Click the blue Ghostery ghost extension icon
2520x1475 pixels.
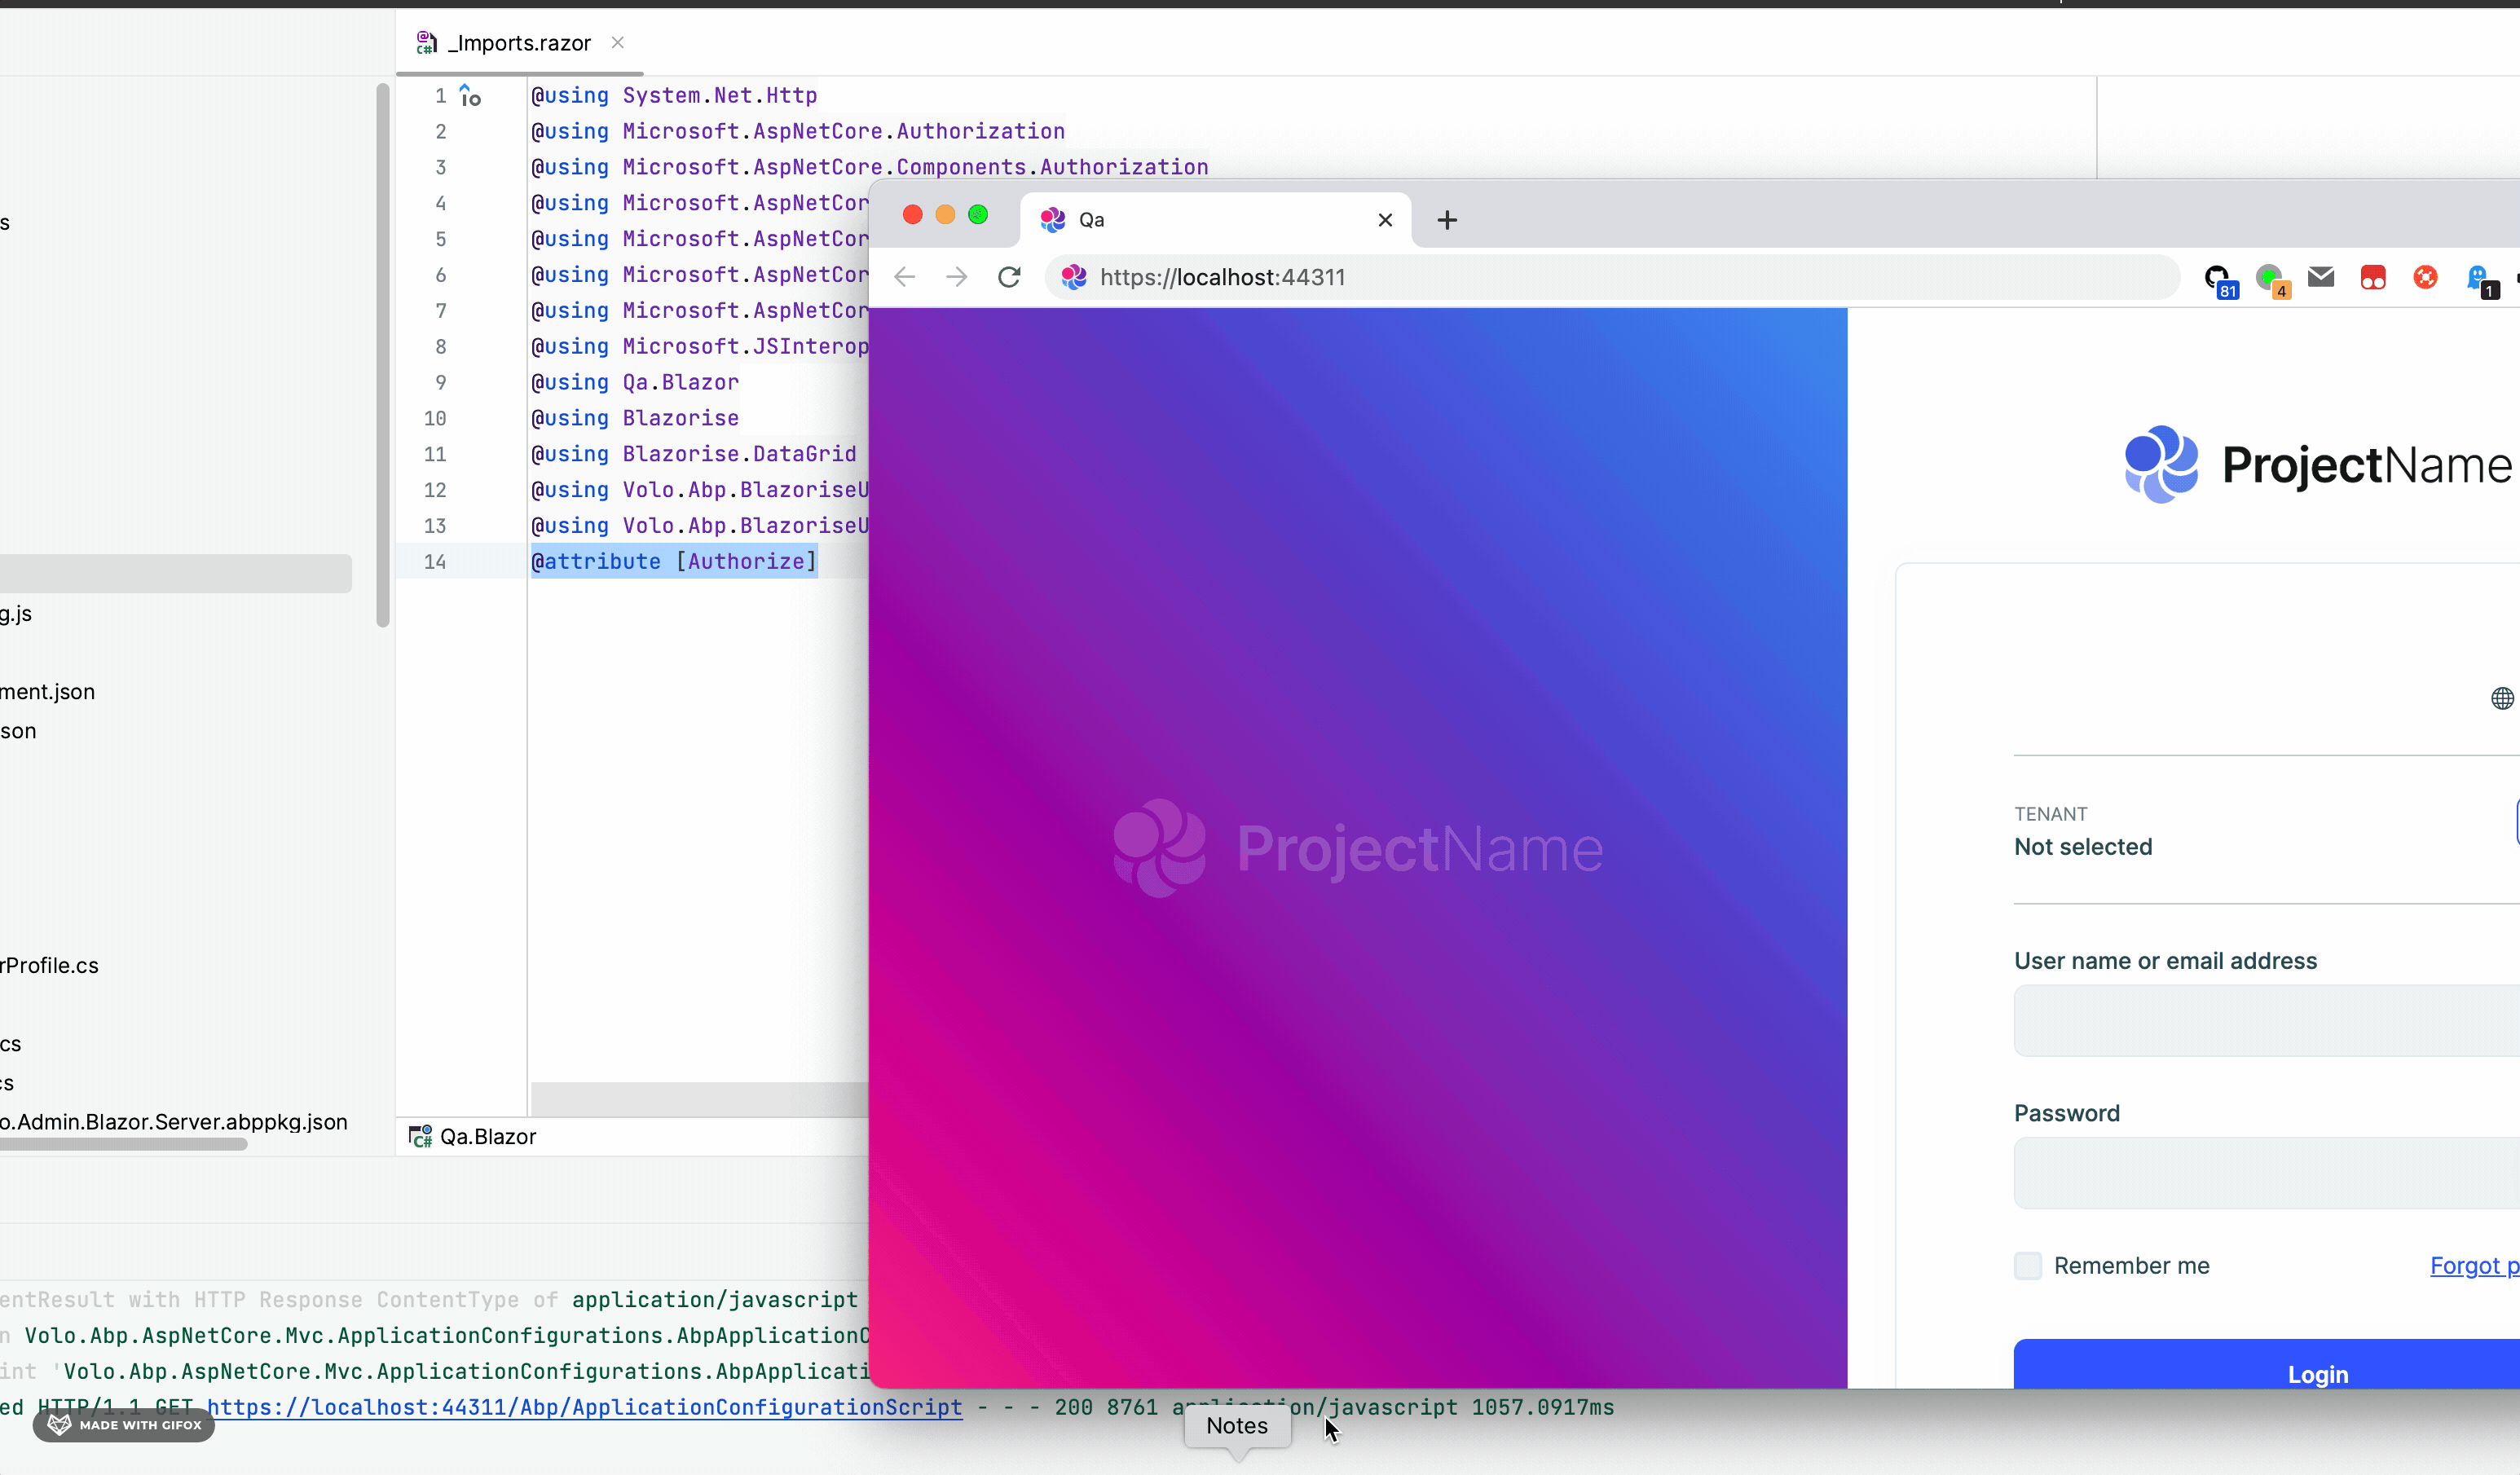2478,277
